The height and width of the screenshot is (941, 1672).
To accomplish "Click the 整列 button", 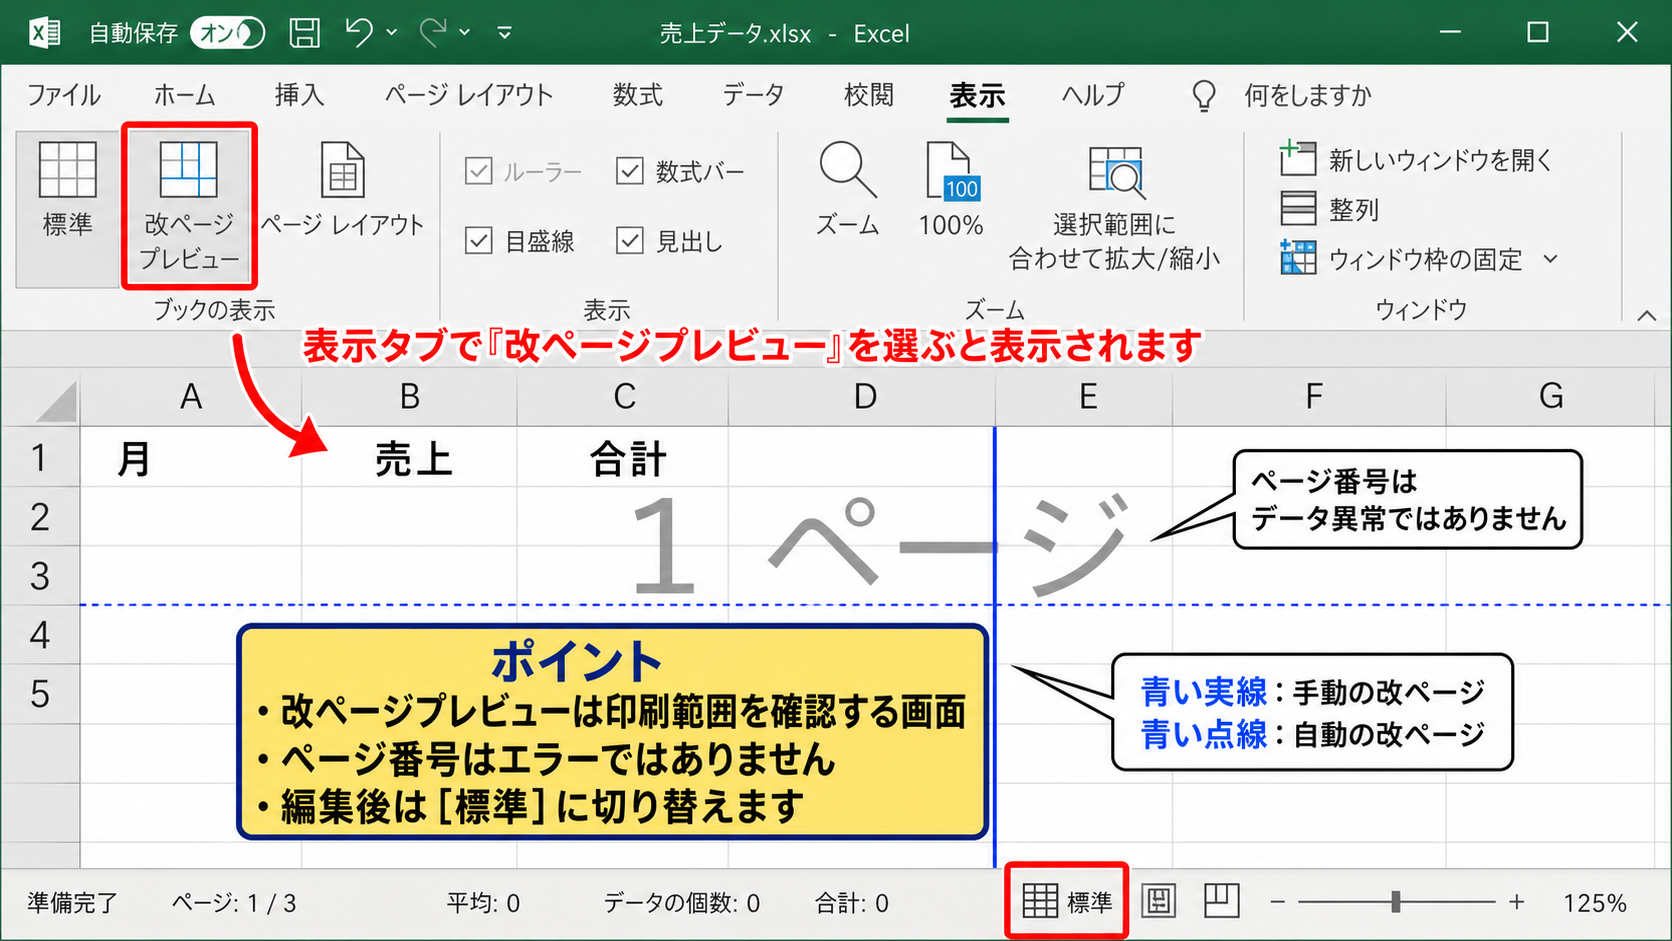I will tap(1330, 209).
